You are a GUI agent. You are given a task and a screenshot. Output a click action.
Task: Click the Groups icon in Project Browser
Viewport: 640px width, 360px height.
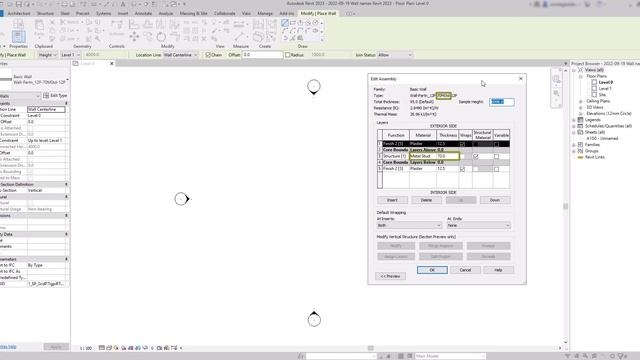[x=580, y=151]
